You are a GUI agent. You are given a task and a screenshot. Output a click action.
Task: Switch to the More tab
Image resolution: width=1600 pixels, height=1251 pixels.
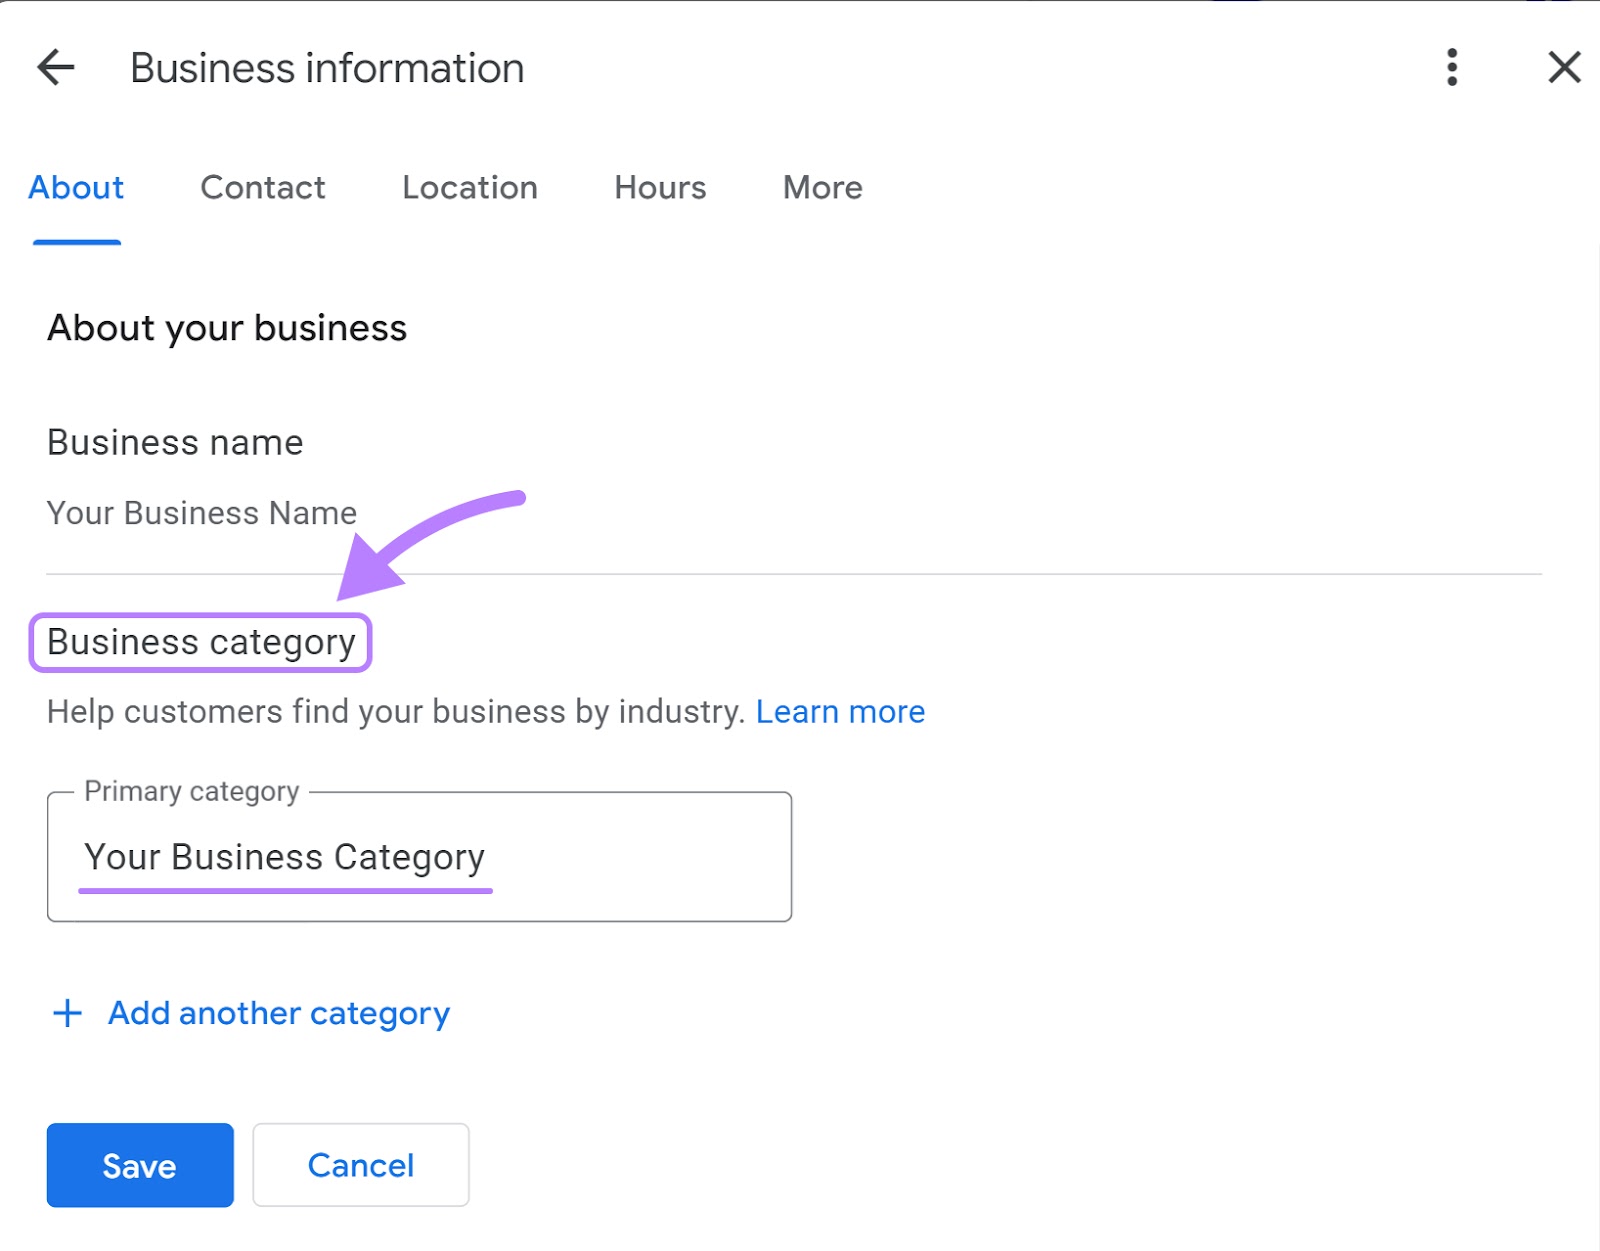pos(821,187)
